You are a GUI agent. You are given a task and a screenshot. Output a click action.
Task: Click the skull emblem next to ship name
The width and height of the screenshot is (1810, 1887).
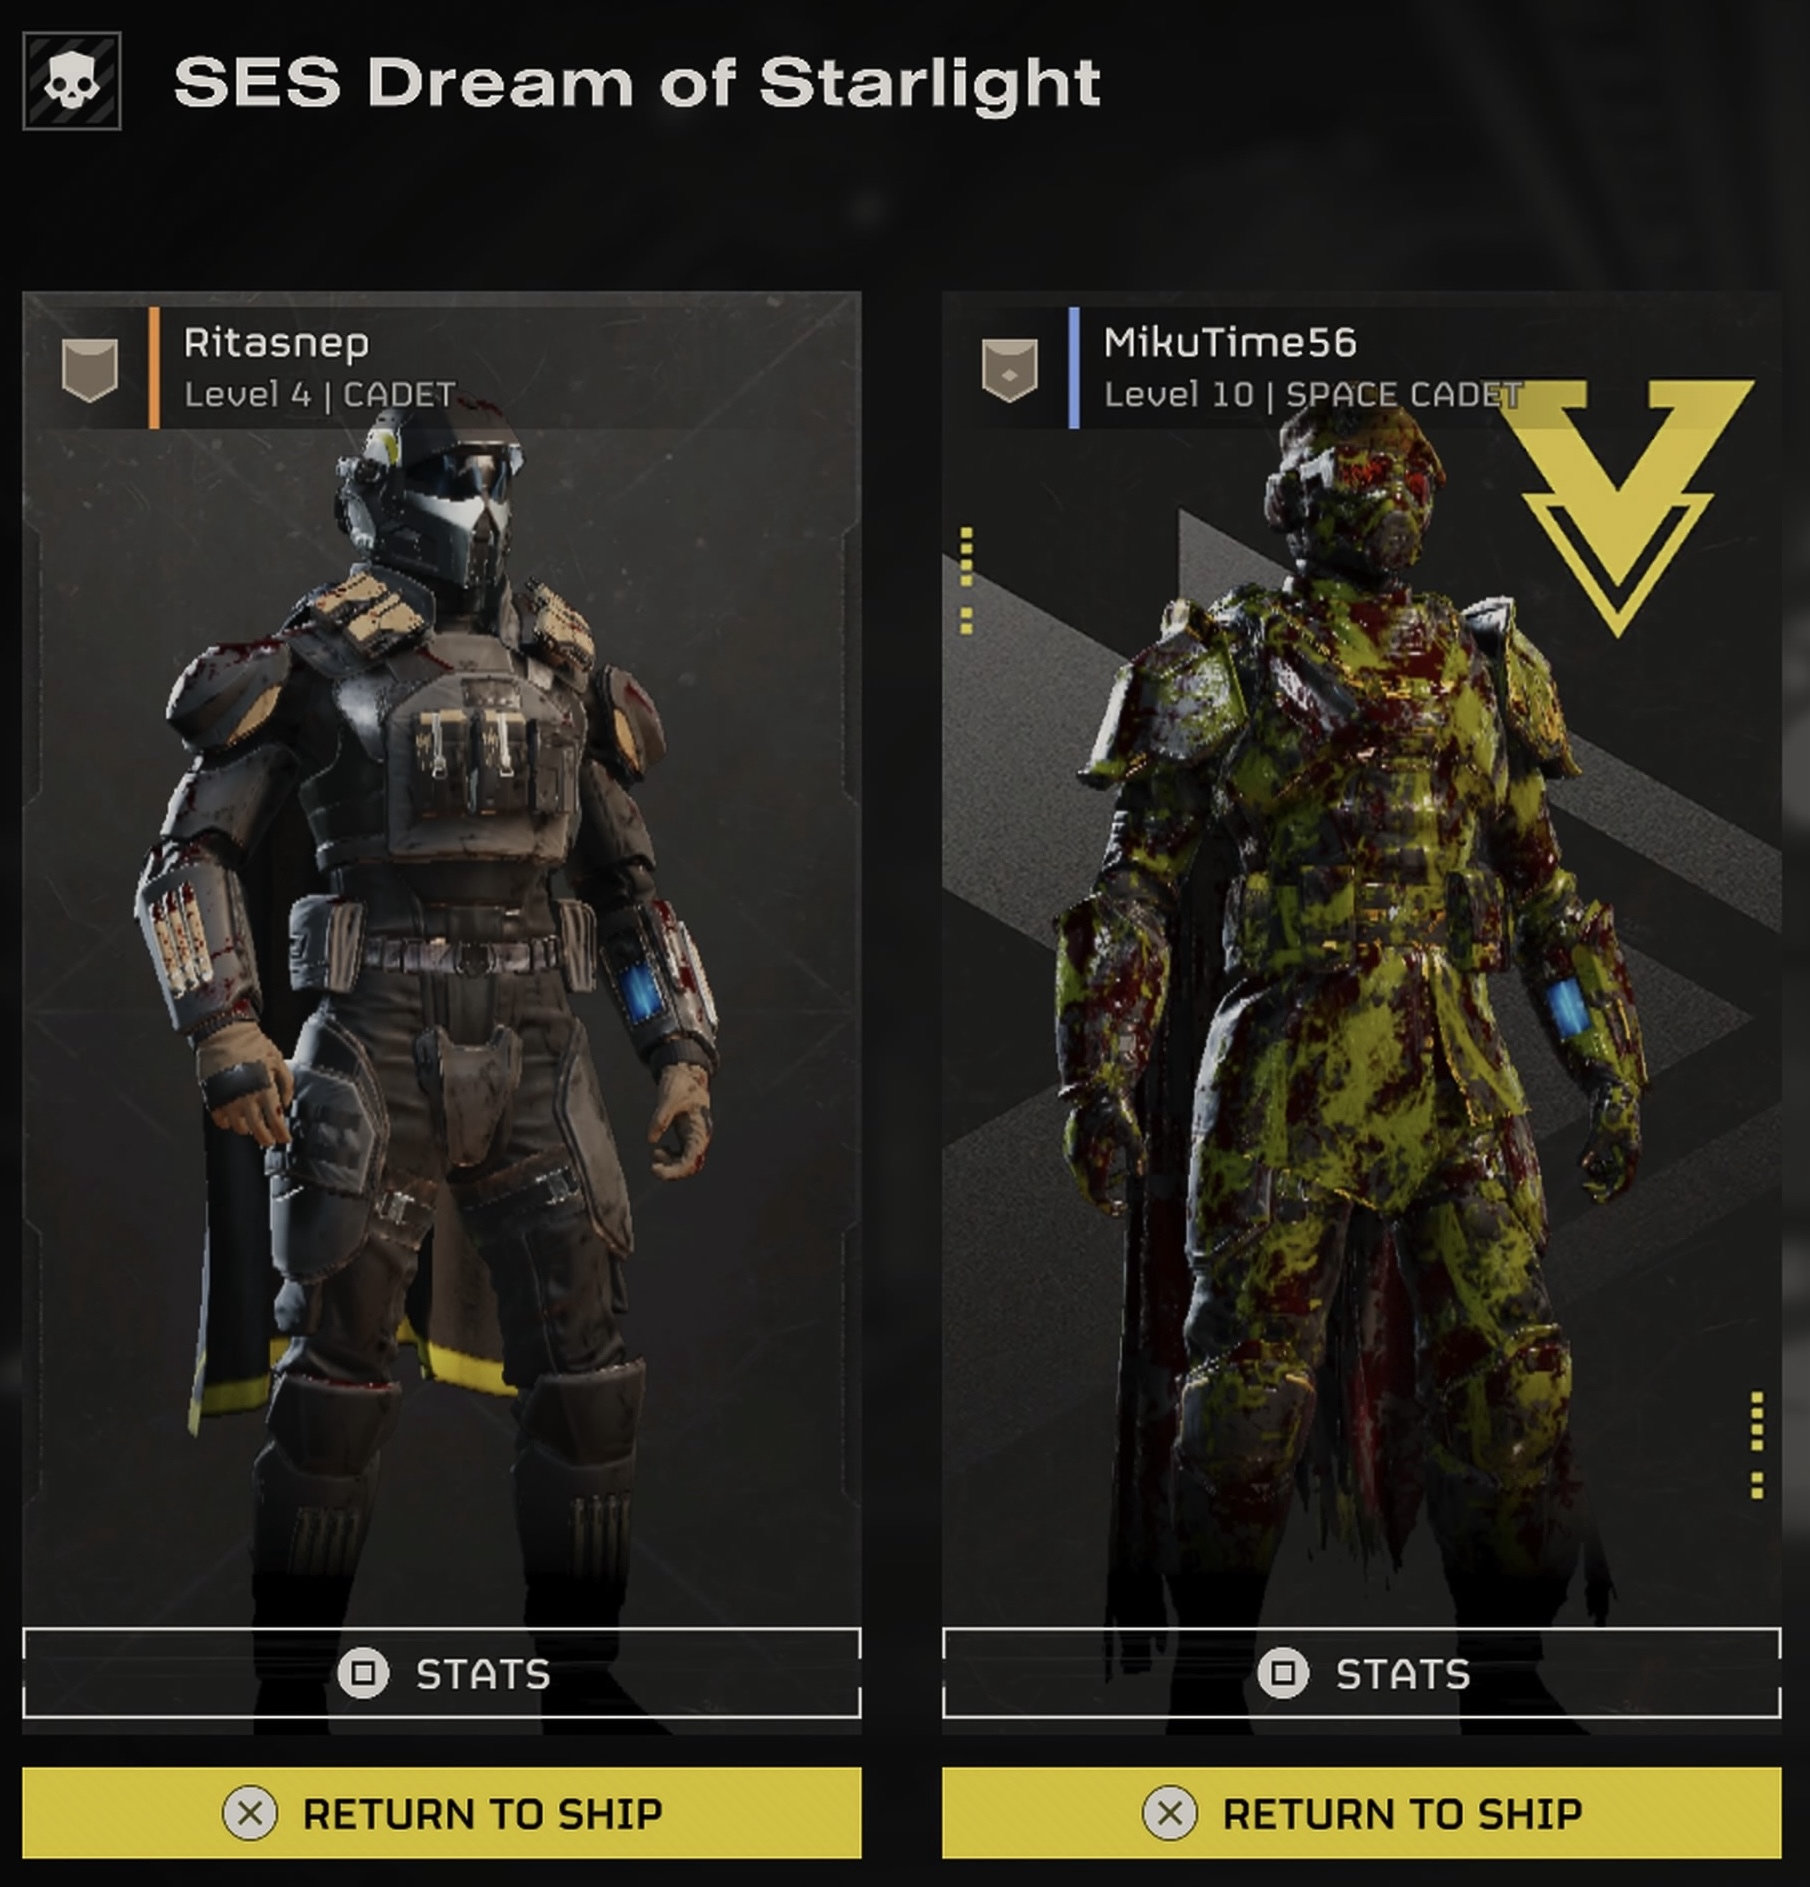tap(72, 81)
